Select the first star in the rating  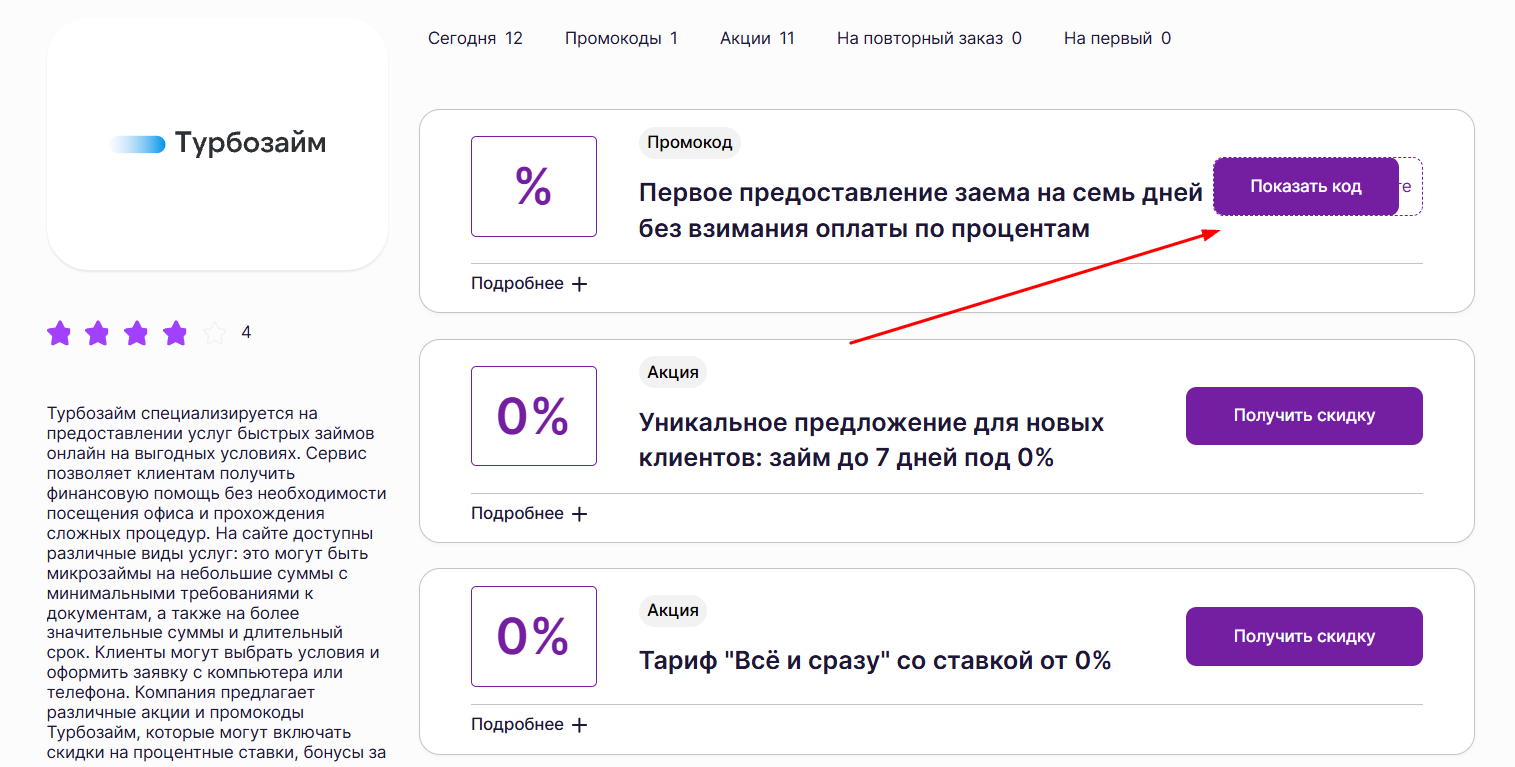[x=59, y=332]
